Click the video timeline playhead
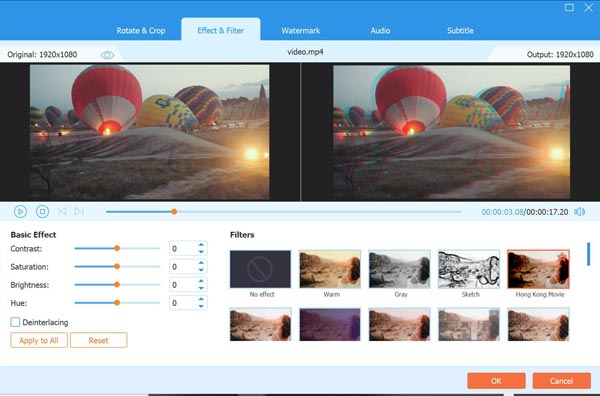 174,212
